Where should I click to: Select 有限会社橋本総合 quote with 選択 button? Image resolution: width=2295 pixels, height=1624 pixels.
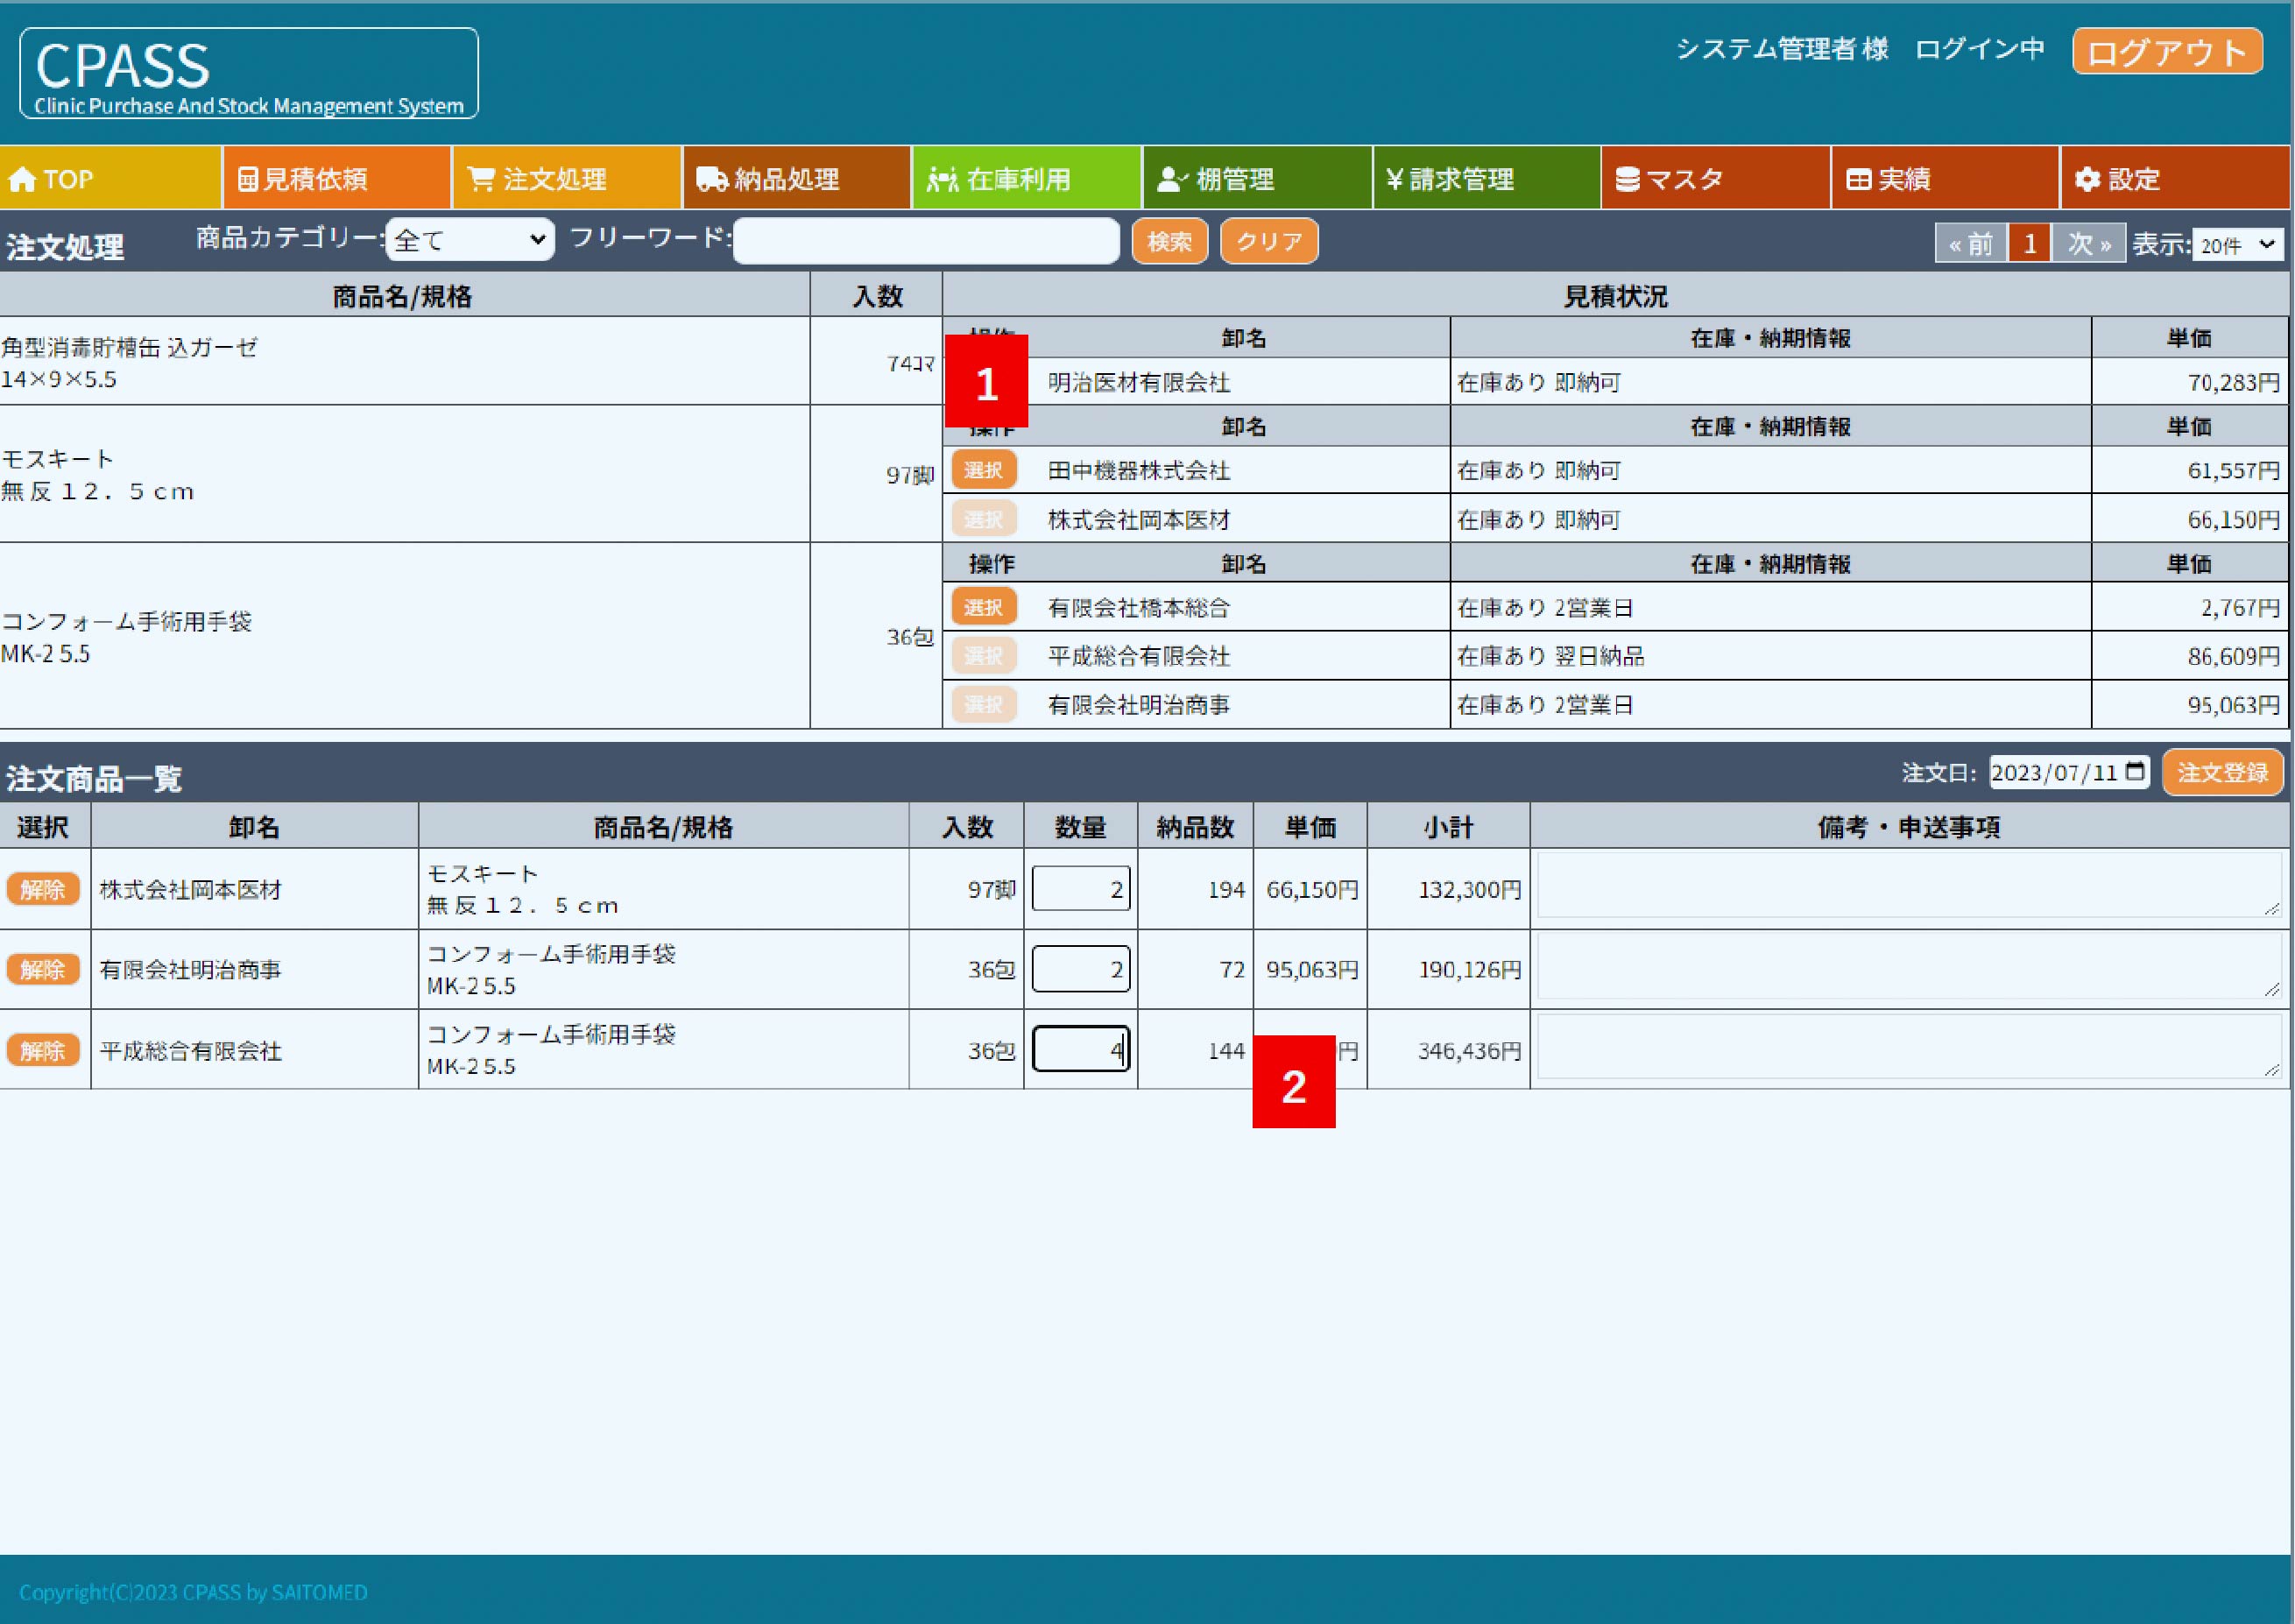point(983,607)
